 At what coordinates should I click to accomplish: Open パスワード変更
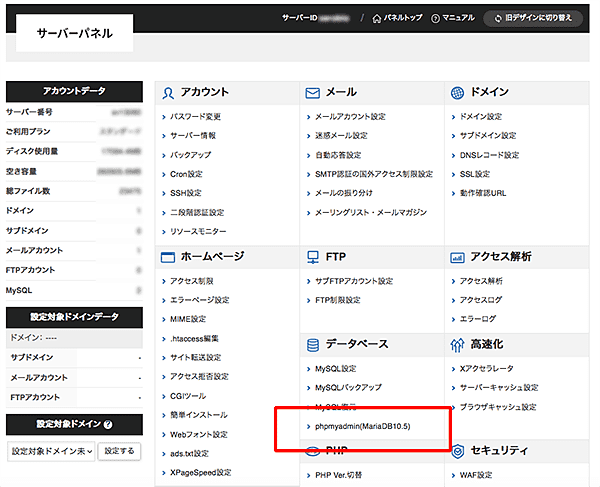point(195,117)
